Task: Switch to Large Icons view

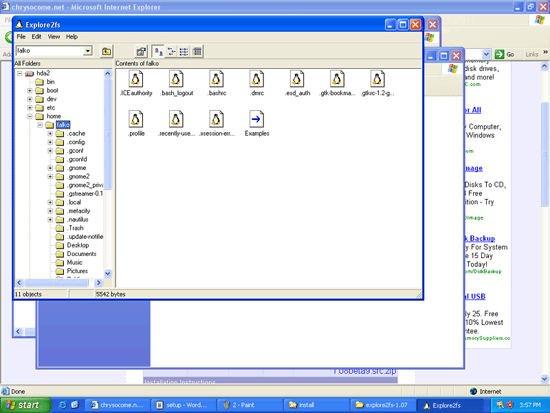Action: [x=159, y=52]
